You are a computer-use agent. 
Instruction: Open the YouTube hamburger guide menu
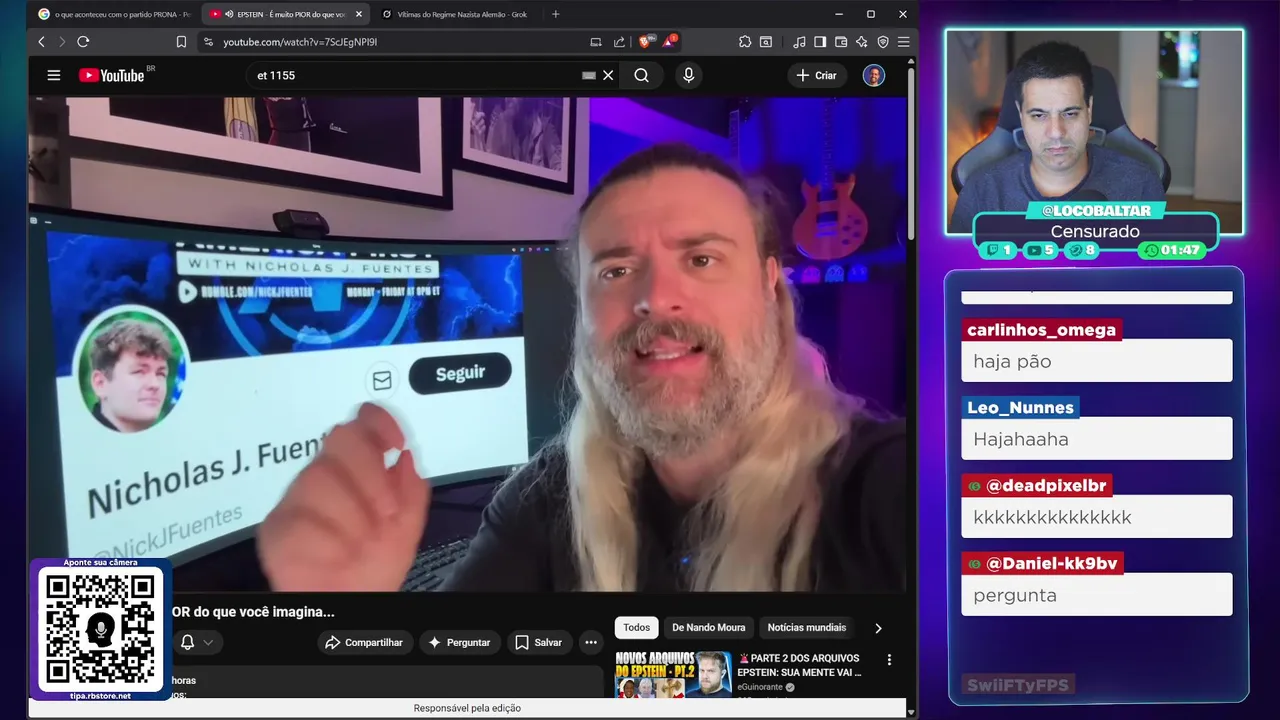(x=54, y=75)
